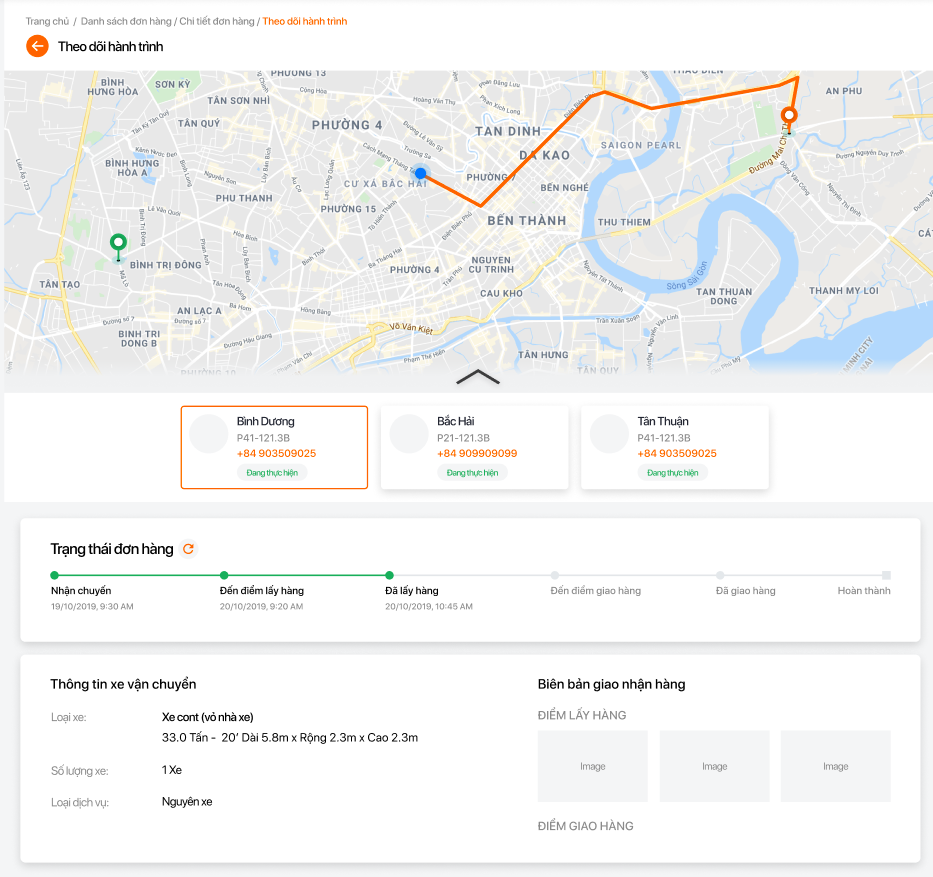Click the 33.0 Tấn vehicle dimensions text

290,738
